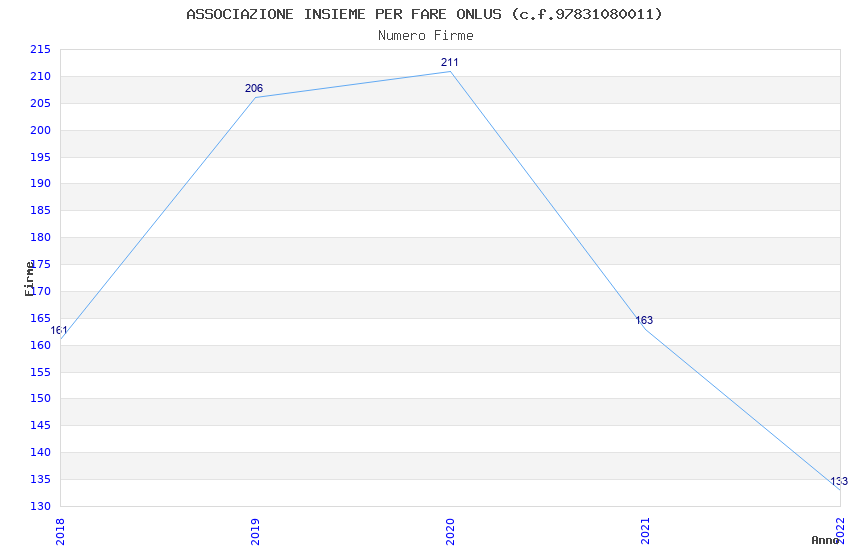The width and height of the screenshot is (850, 550).
Task: Click the y-axis tick label 180
Action: pyautogui.click(x=40, y=237)
